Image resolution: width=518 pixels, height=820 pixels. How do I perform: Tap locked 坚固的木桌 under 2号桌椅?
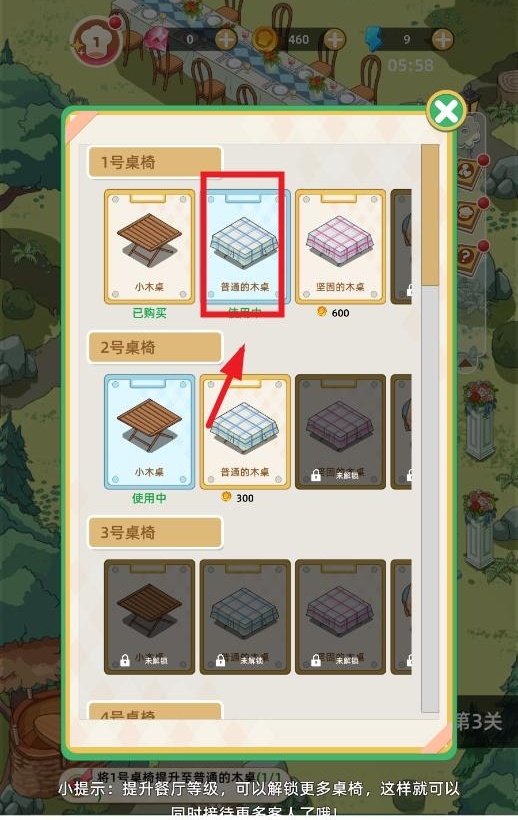pyautogui.click(x=340, y=432)
